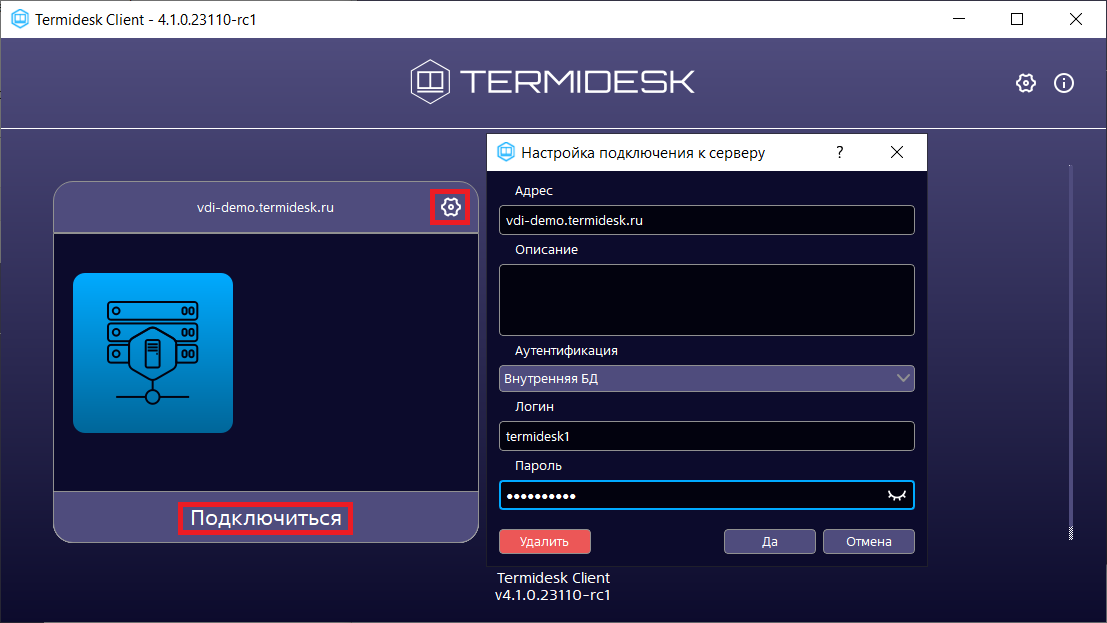
Task: Click the Пароль password field
Action: click(x=690, y=496)
